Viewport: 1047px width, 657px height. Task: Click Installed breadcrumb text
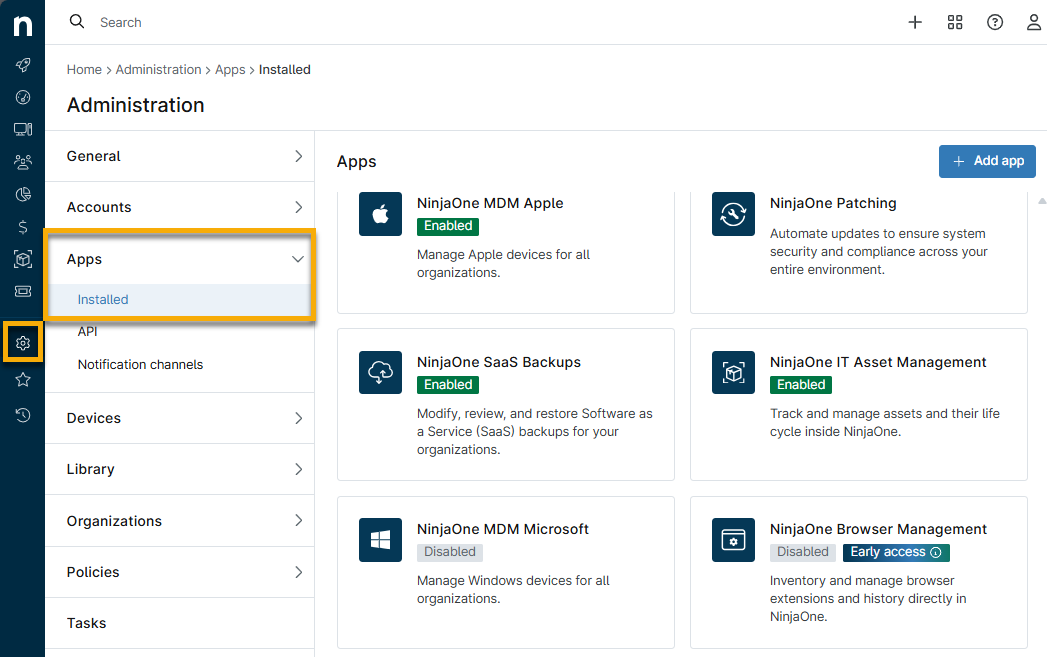click(x=284, y=69)
